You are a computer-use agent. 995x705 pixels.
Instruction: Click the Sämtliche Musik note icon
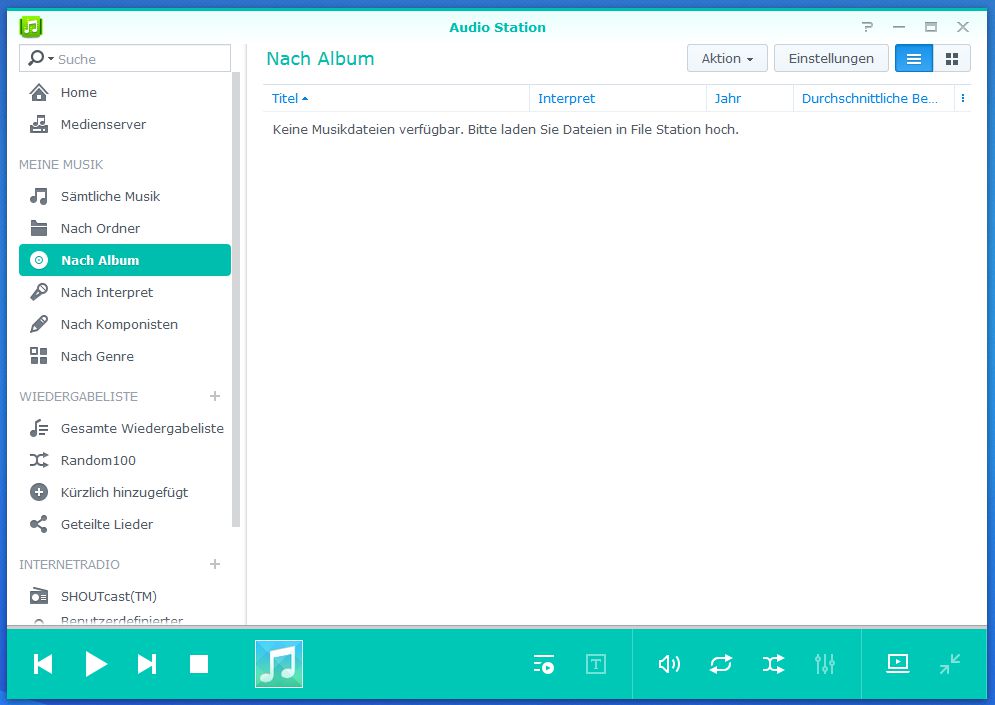point(39,197)
